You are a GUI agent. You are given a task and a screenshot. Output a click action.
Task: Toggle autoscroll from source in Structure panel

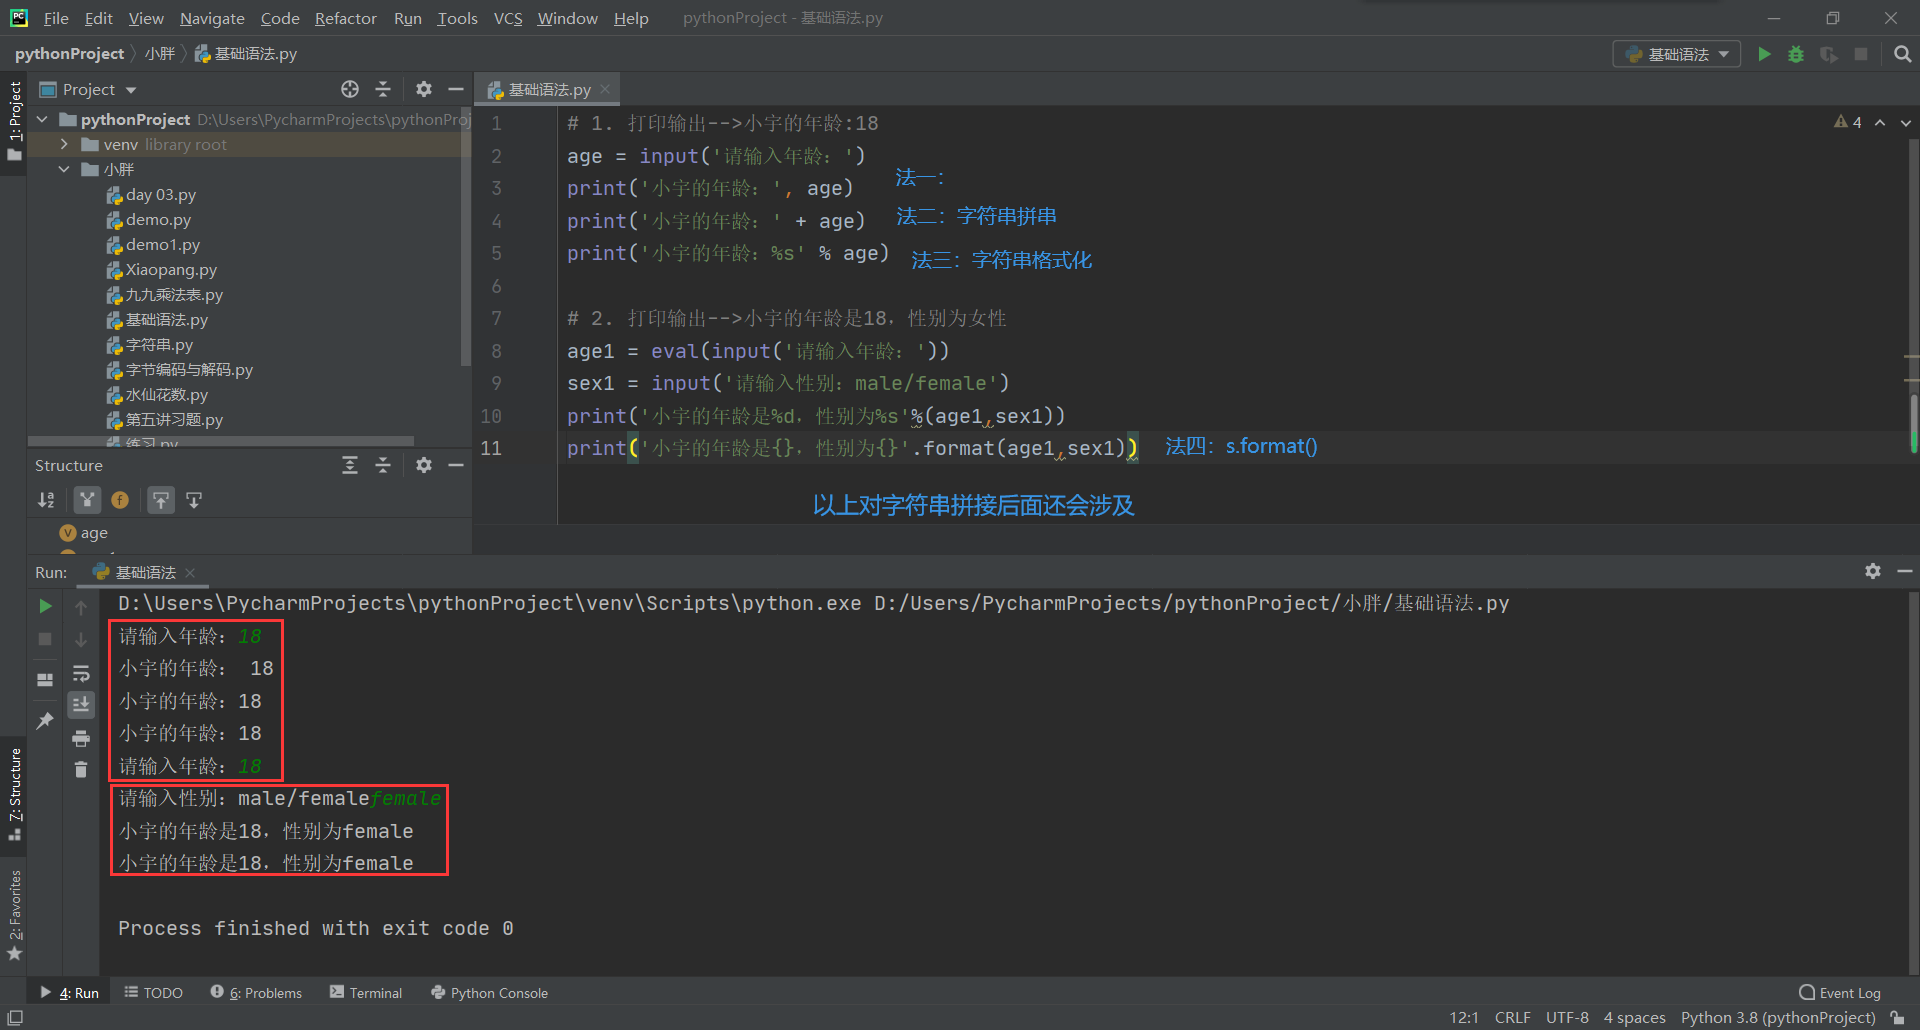click(194, 500)
